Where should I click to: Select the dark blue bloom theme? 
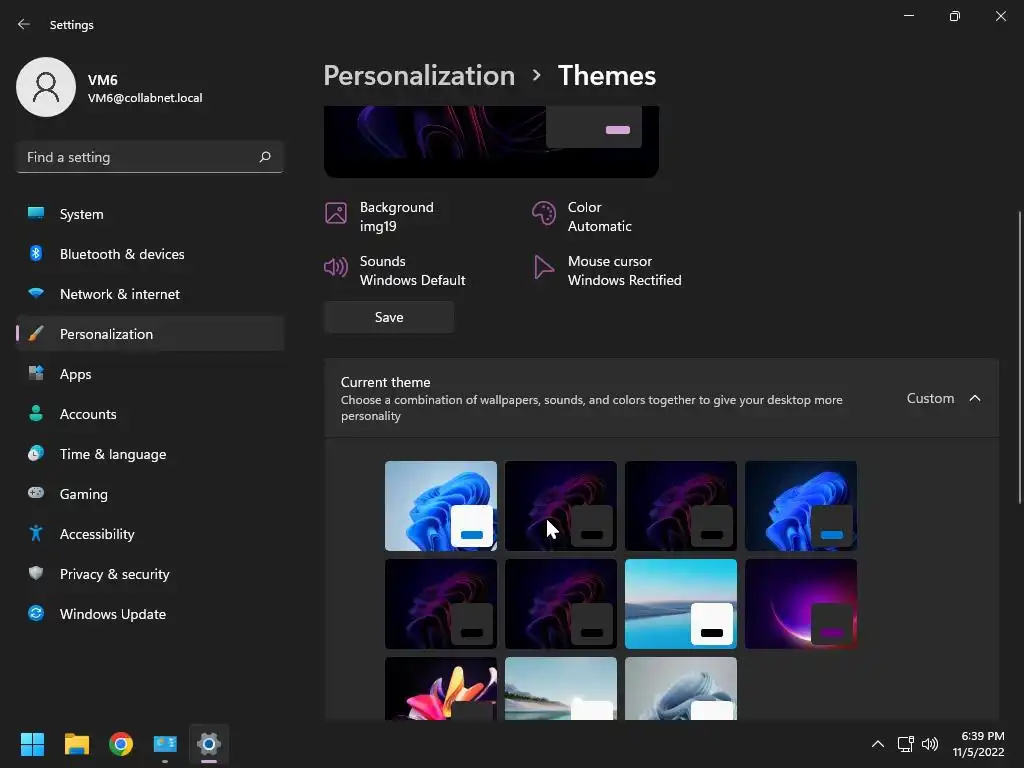[x=801, y=505]
